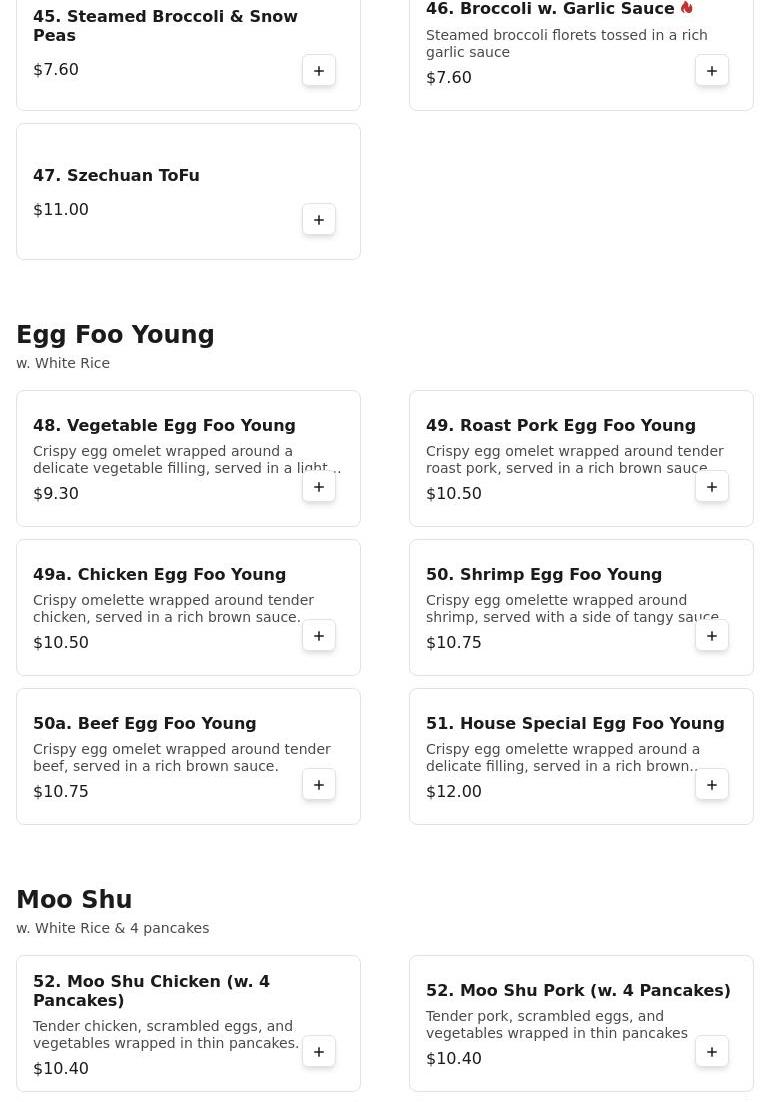Select the Moo Shu section heading
770x1102 pixels.
(x=74, y=900)
